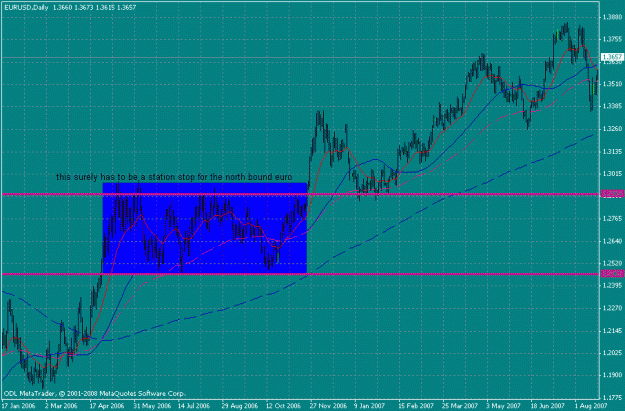Click the 1.3015 price scale label
The height and width of the screenshot is (411, 625).
pos(612,174)
